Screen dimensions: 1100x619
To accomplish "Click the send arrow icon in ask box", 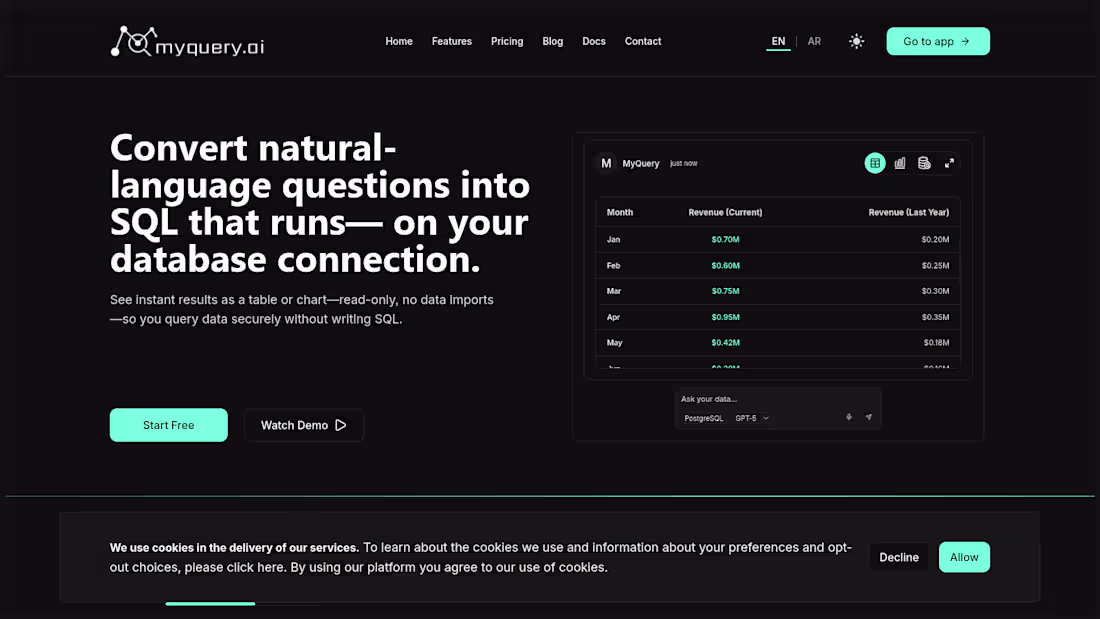I will coord(868,417).
